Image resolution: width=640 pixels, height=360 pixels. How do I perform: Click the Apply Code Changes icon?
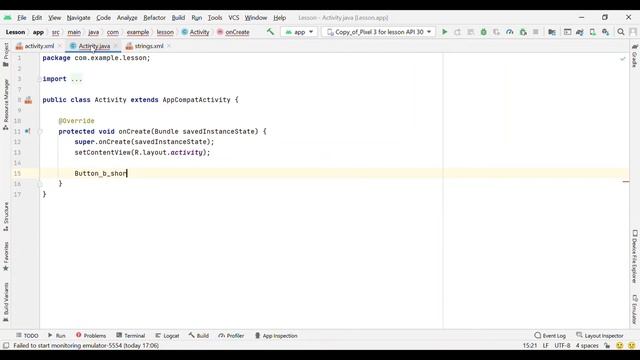(x=471, y=32)
